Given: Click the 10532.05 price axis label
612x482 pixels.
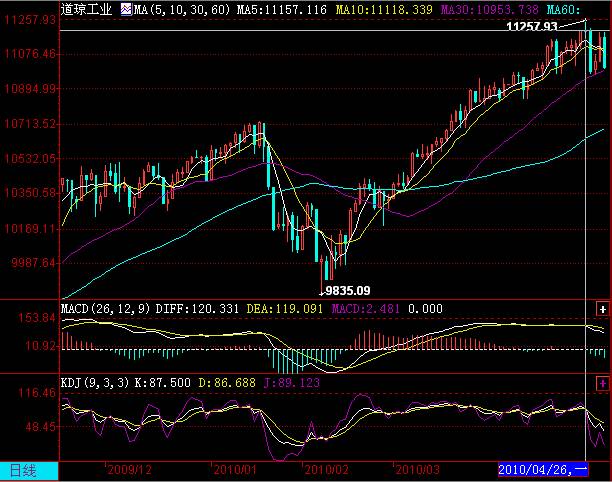Looking at the screenshot, I should point(30,158).
